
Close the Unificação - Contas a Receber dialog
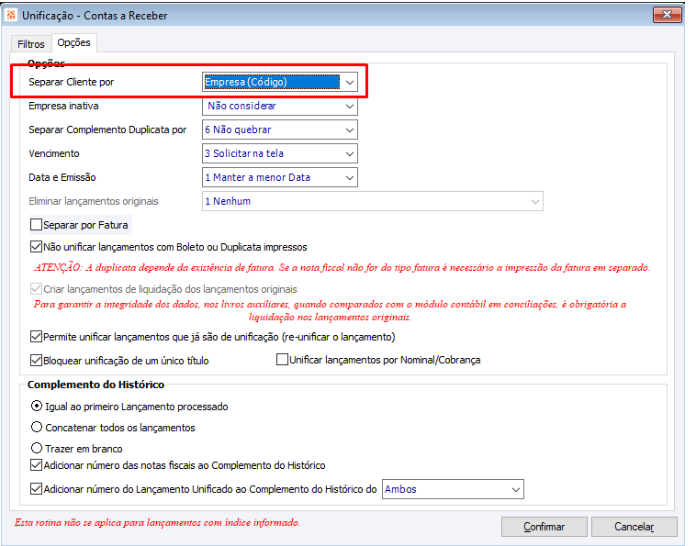[x=667, y=15]
